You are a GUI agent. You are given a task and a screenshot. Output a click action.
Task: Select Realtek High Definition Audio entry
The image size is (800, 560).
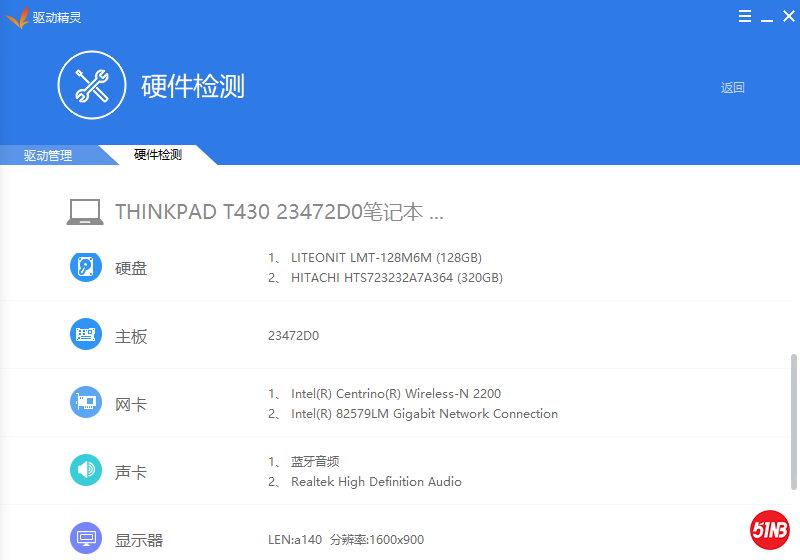tap(375, 482)
